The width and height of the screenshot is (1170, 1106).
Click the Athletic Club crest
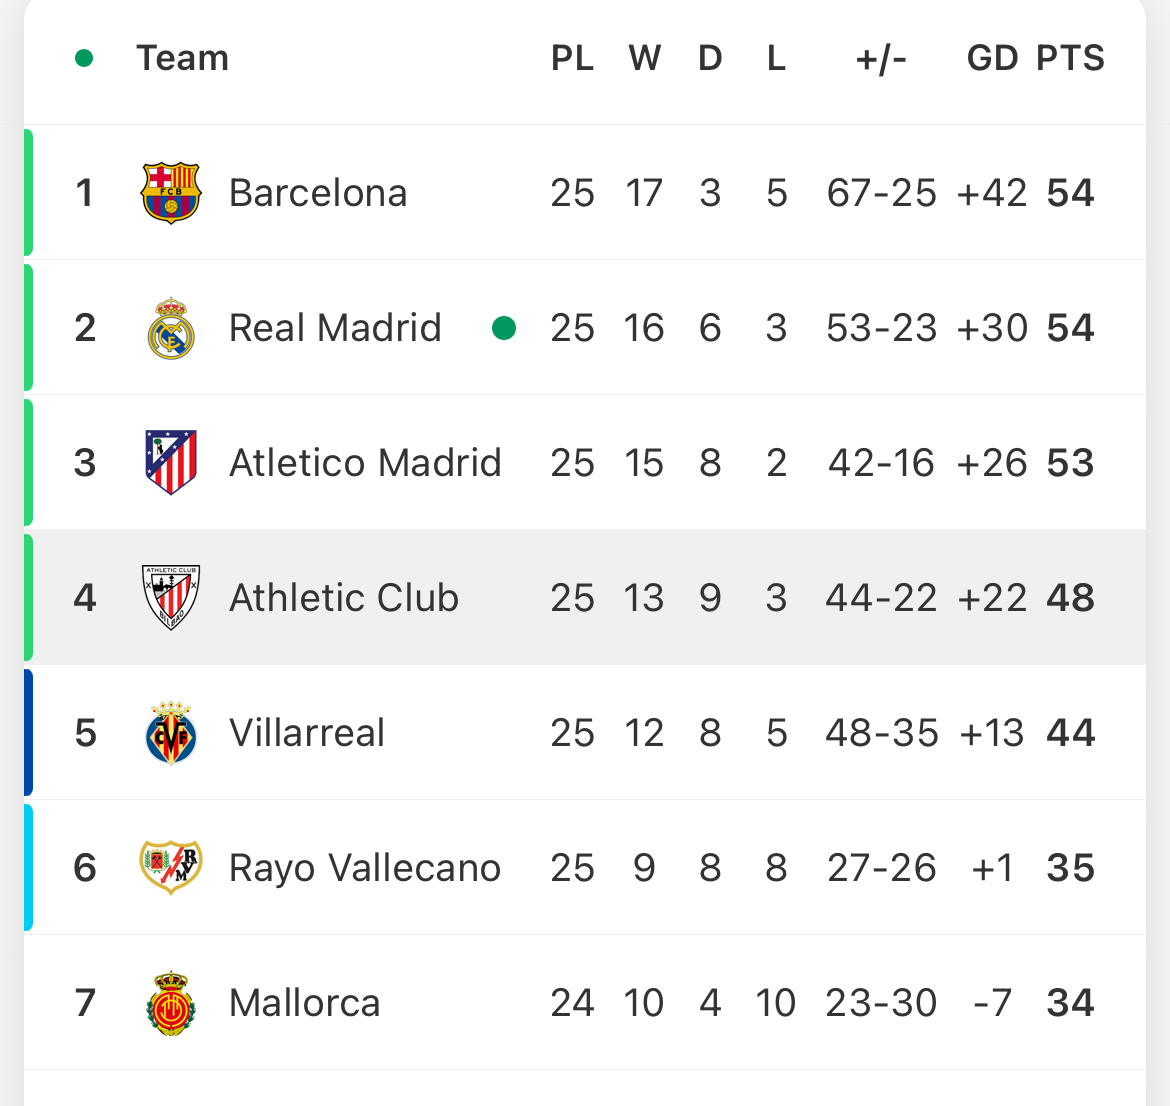171,597
